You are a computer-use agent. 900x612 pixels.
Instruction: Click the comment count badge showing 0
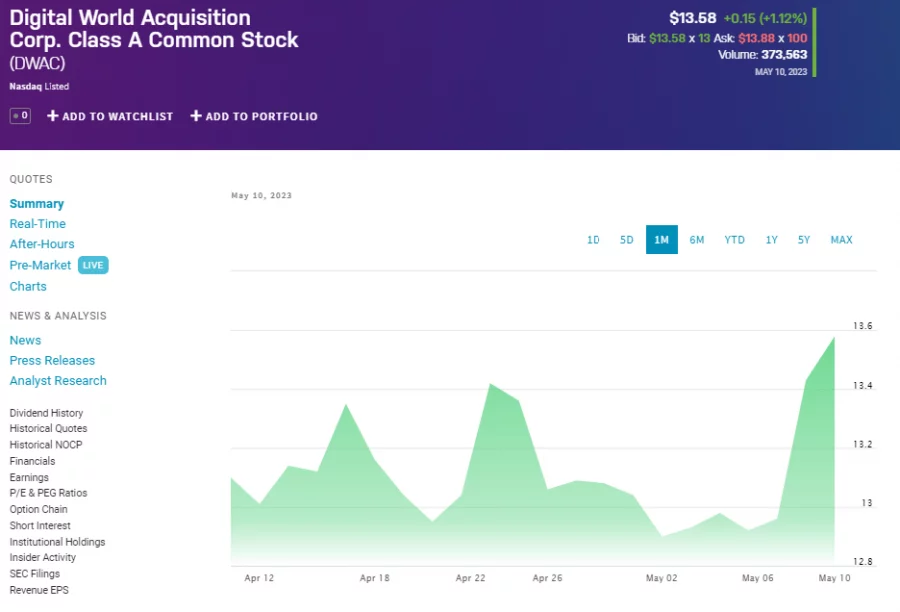click(x=20, y=116)
